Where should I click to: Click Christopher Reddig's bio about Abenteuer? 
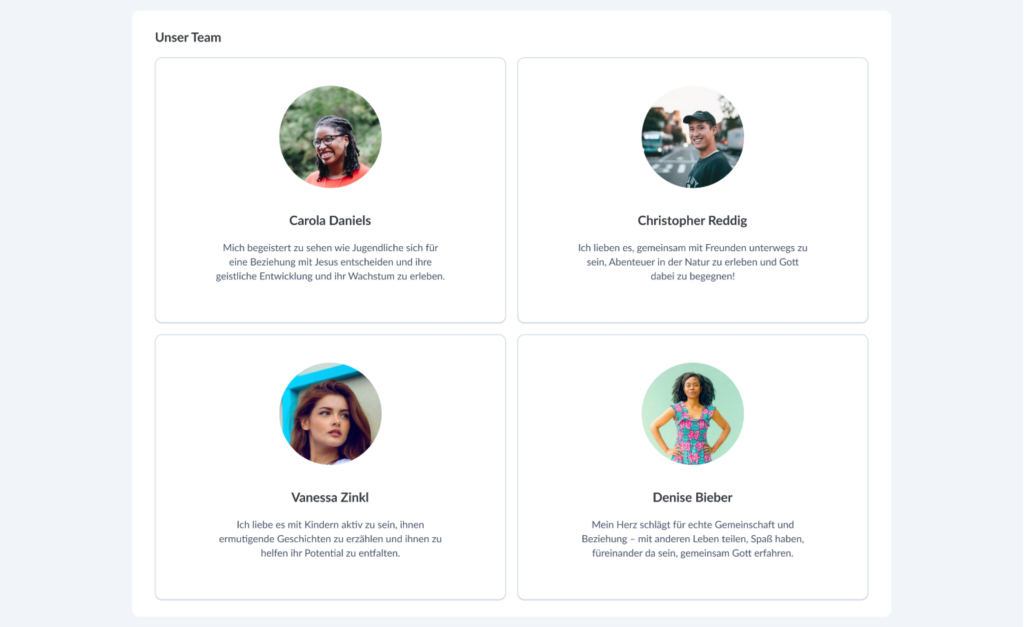click(693, 262)
